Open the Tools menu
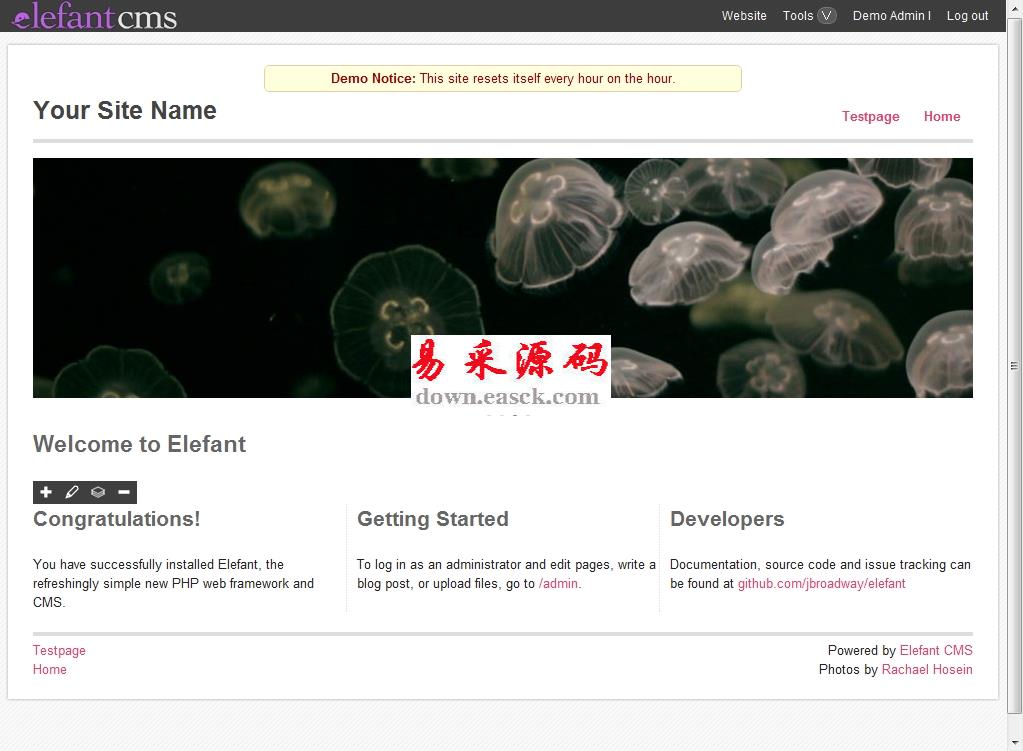 (797, 16)
